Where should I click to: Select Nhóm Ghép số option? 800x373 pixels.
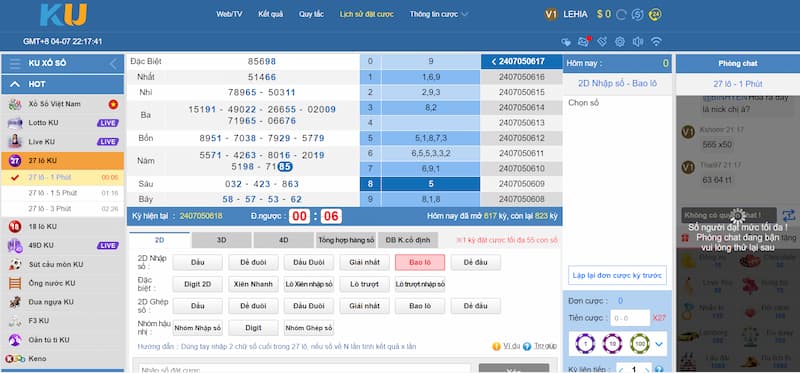coord(309,328)
